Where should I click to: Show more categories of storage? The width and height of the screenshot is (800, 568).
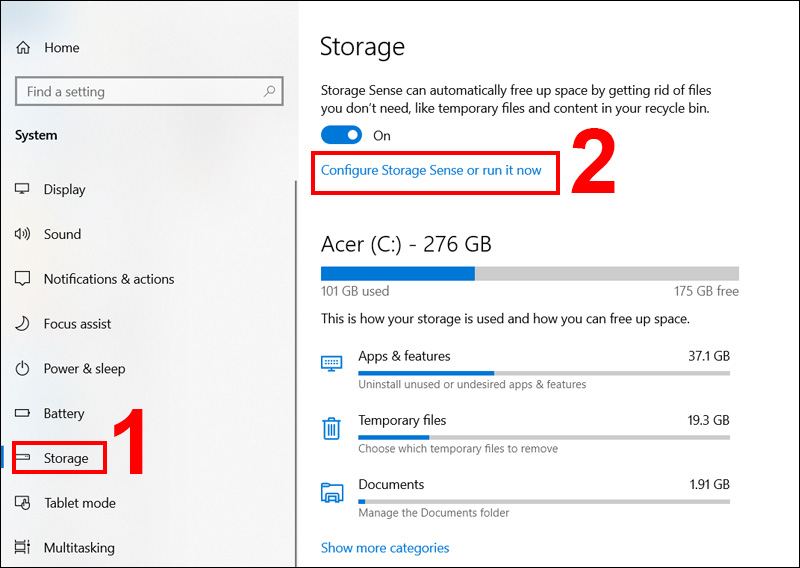point(385,548)
